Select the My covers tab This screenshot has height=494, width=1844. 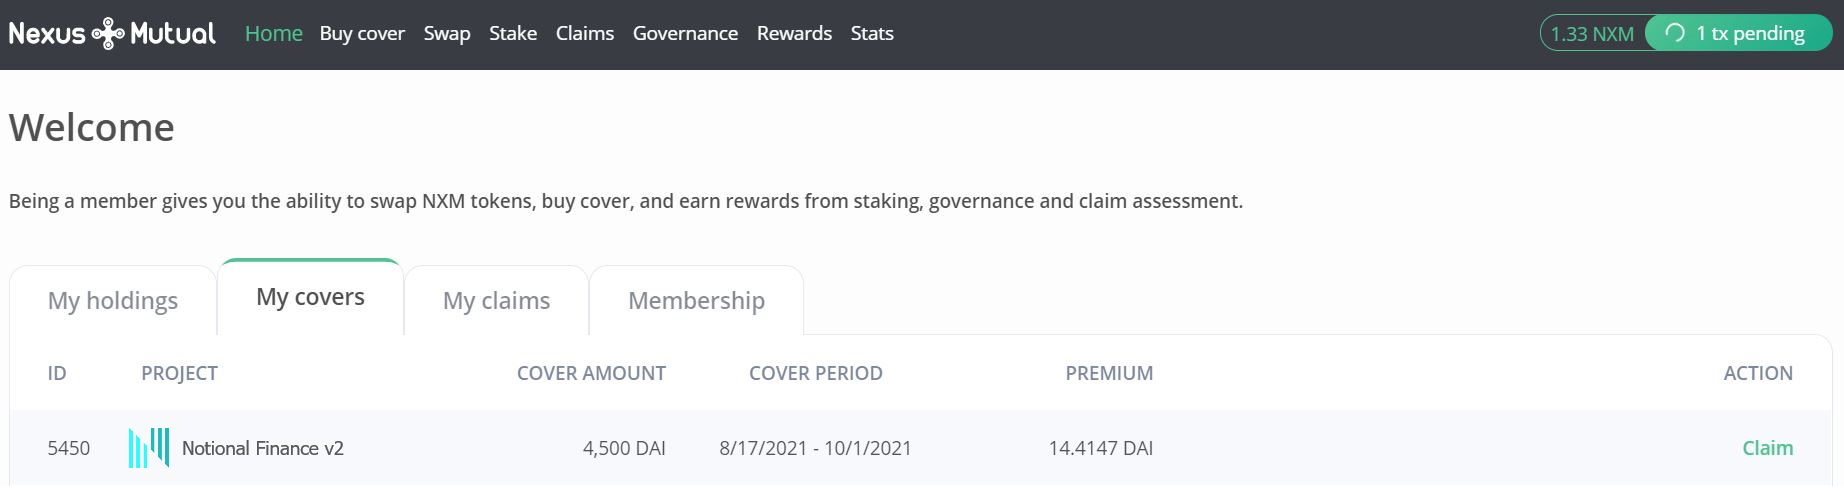click(310, 297)
